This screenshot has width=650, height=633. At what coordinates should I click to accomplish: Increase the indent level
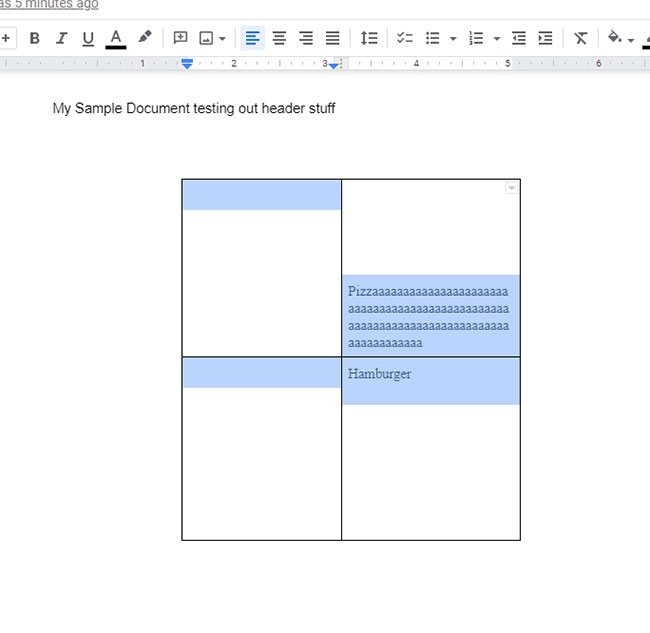point(545,38)
